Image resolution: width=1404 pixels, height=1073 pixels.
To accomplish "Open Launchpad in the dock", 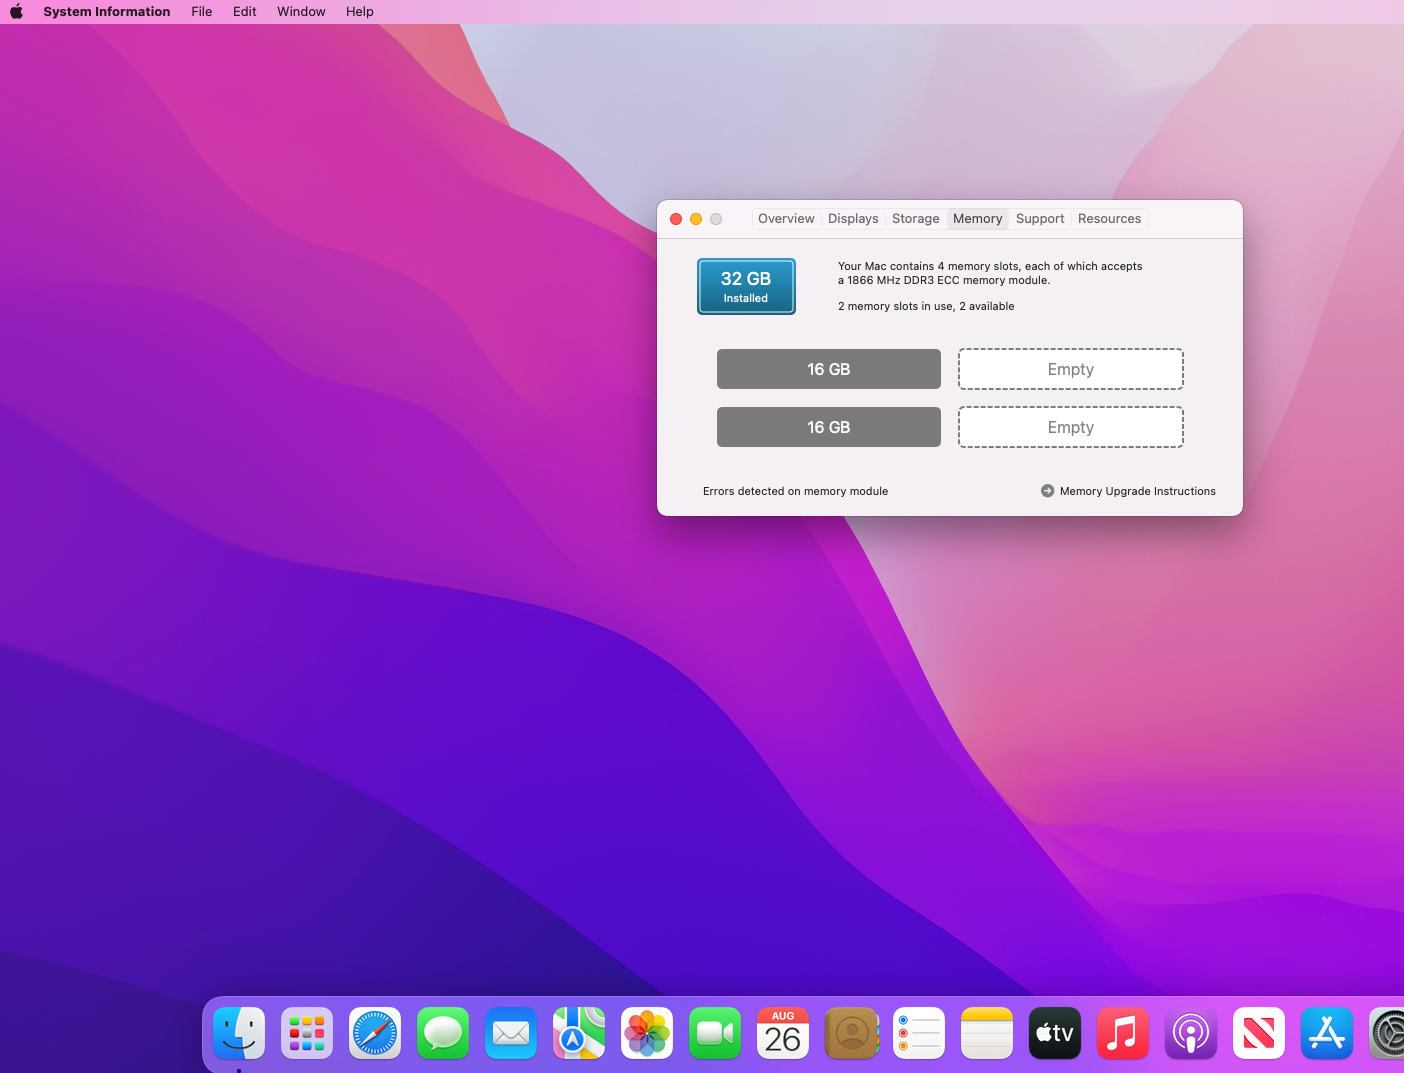I will 307,1033.
